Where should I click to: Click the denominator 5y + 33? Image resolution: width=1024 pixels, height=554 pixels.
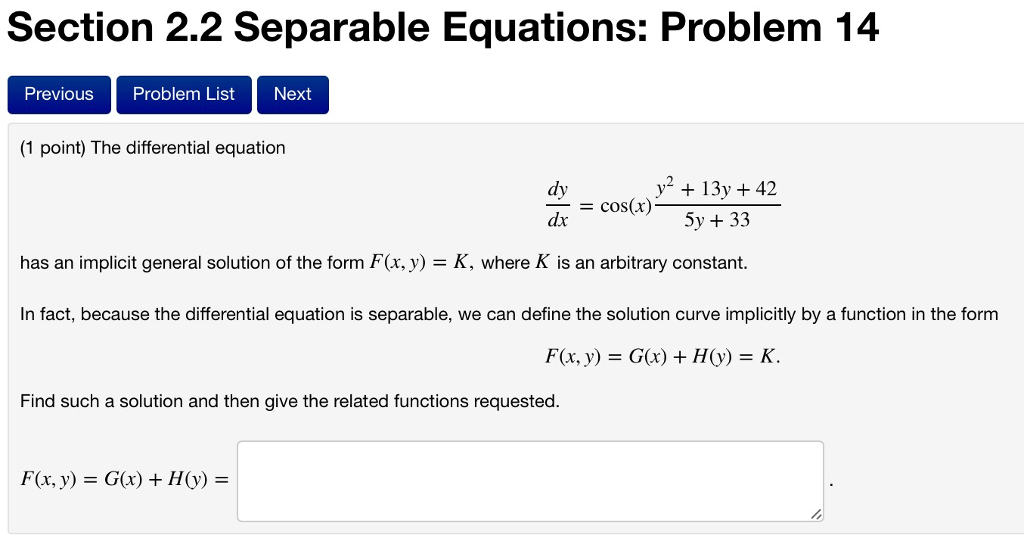coord(716,220)
